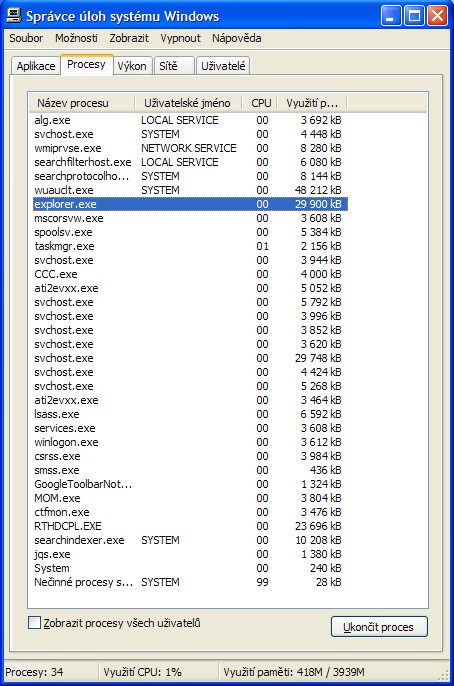Switch to the Výkon tab

click(x=132, y=66)
